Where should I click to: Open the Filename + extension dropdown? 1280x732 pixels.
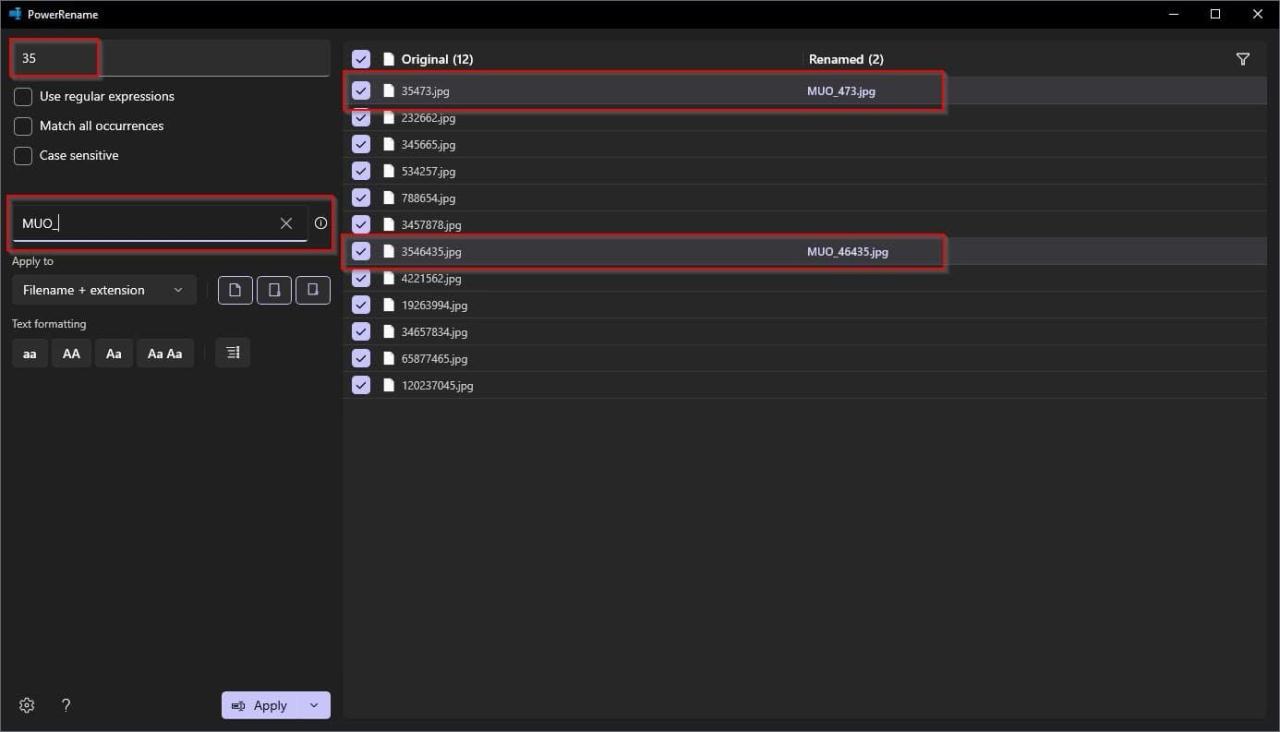pos(104,290)
